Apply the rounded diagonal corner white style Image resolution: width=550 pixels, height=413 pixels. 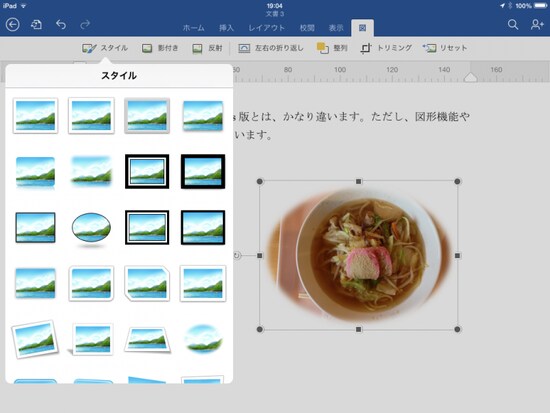coord(91,284)
